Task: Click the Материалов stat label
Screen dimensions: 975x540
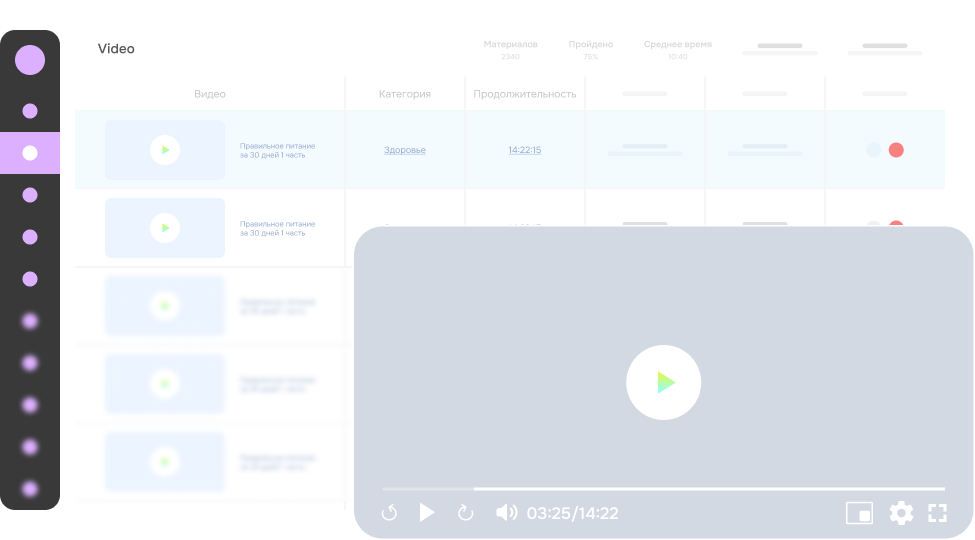Action: [511, 44]
